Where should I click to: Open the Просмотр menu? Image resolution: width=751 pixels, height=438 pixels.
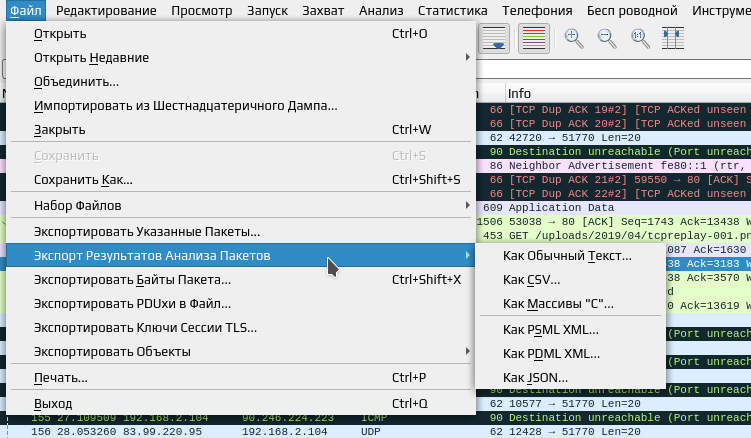point(202,10)
